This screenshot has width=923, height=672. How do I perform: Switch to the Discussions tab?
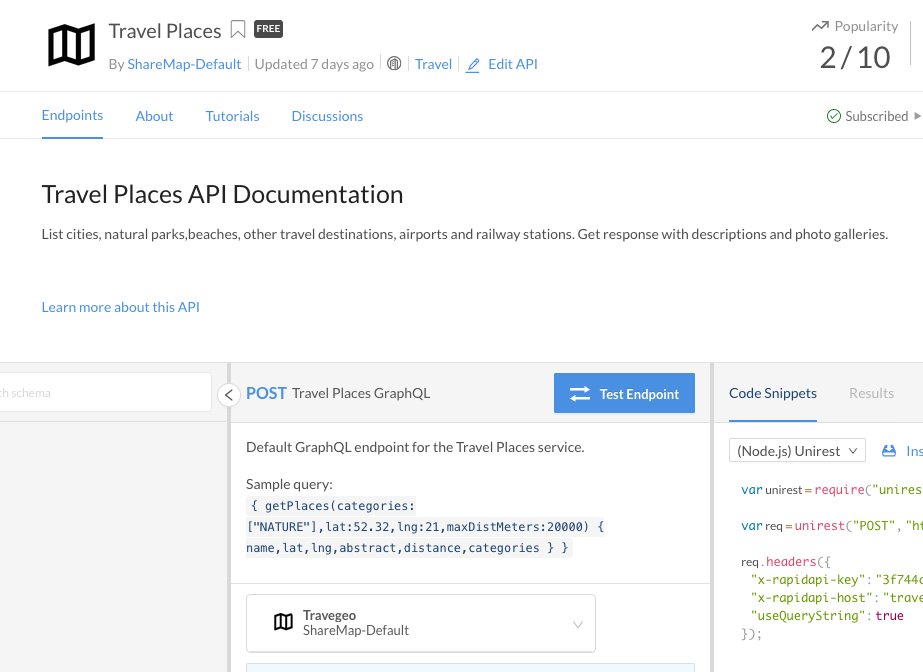click(327, 116)
